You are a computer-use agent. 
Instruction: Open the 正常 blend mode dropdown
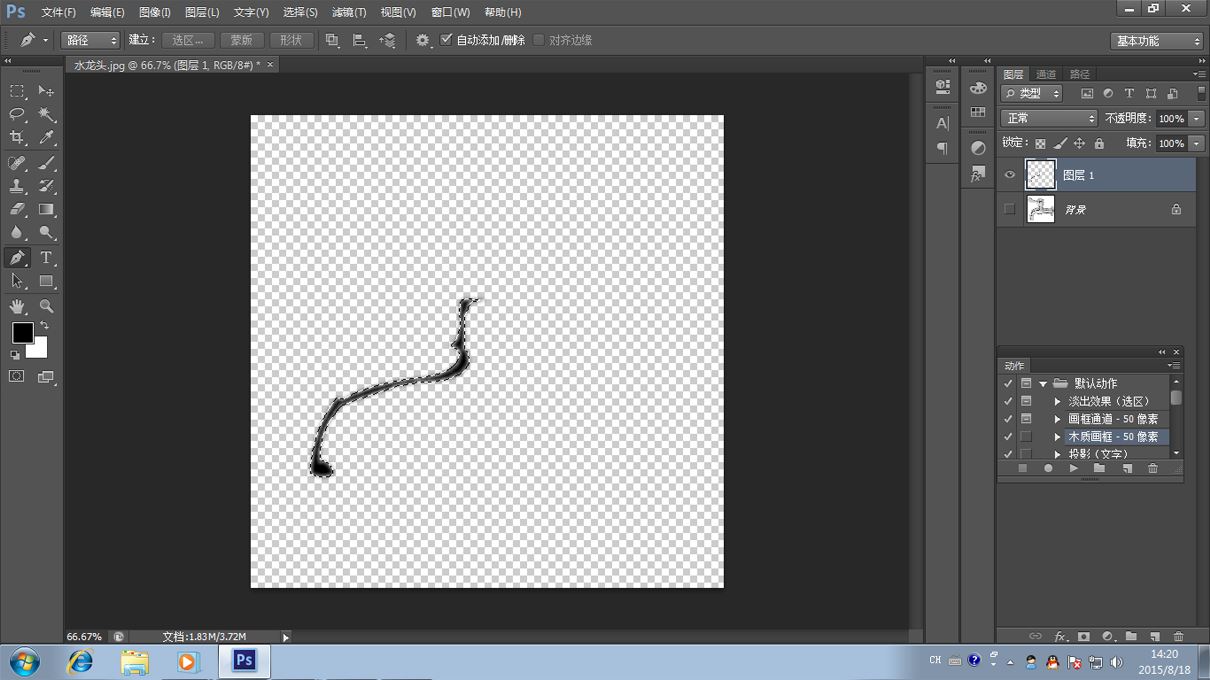[x=1049, y=118]
